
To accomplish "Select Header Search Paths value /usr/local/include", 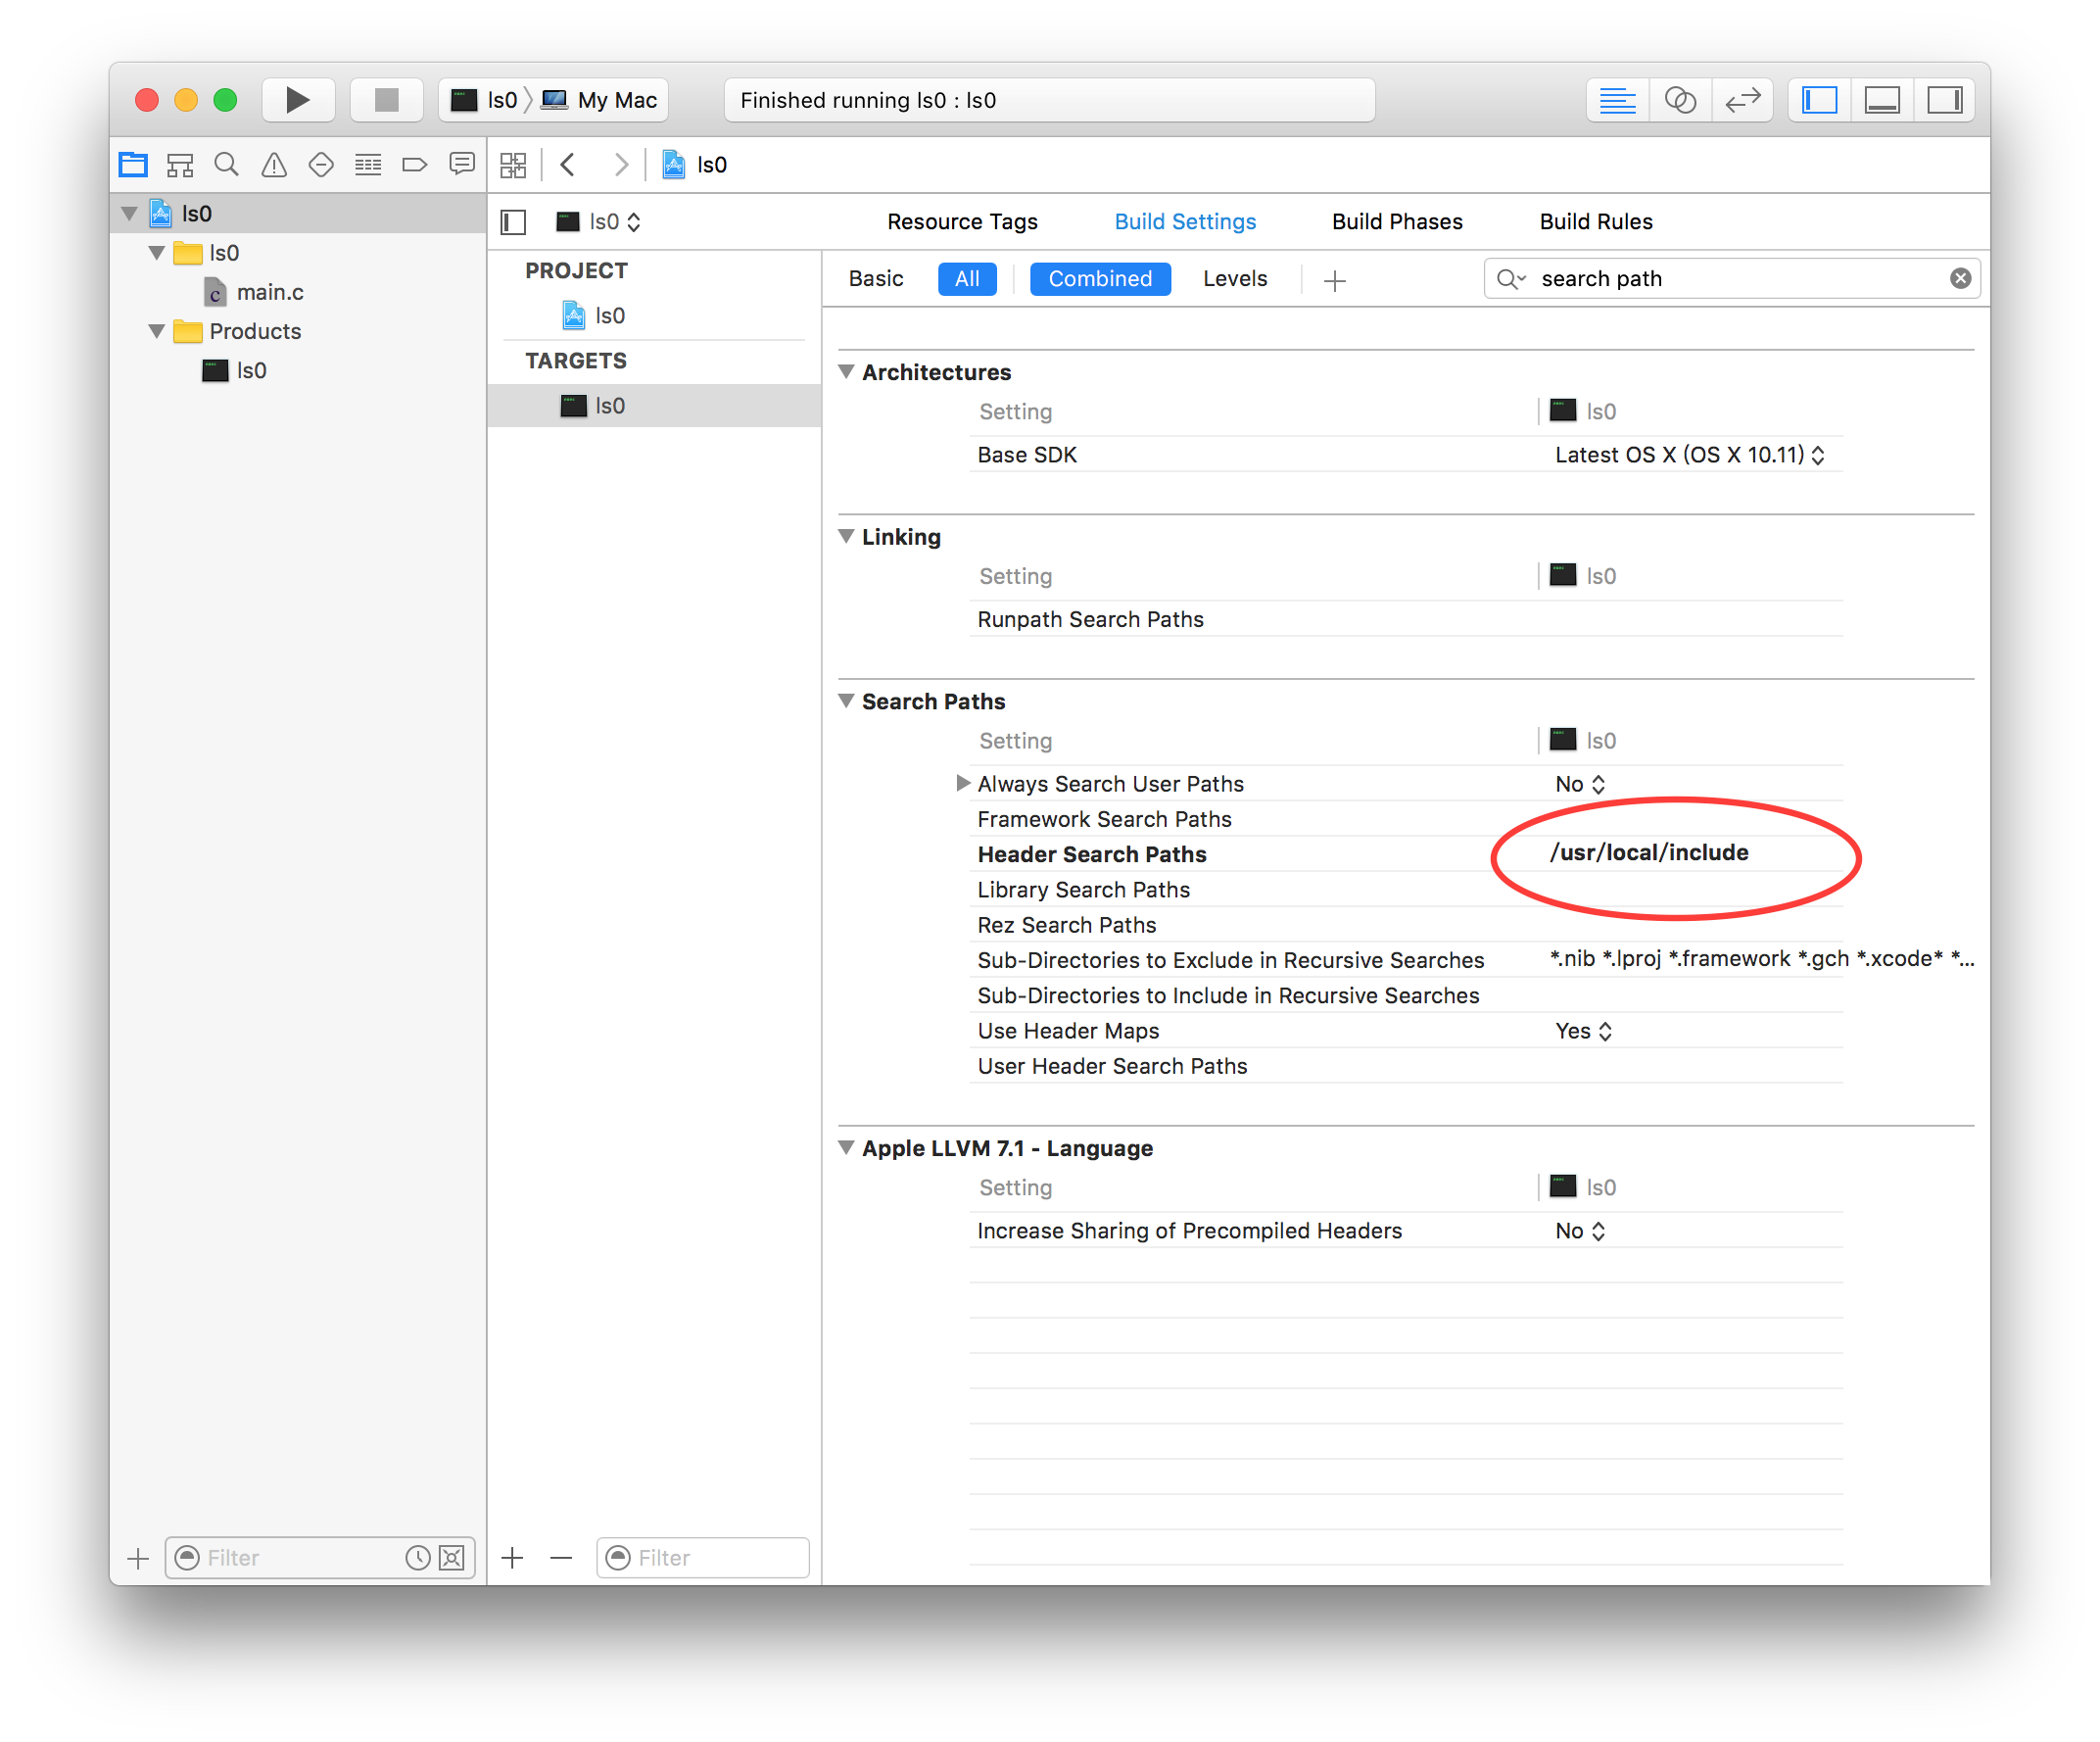I will point(1648,853).
